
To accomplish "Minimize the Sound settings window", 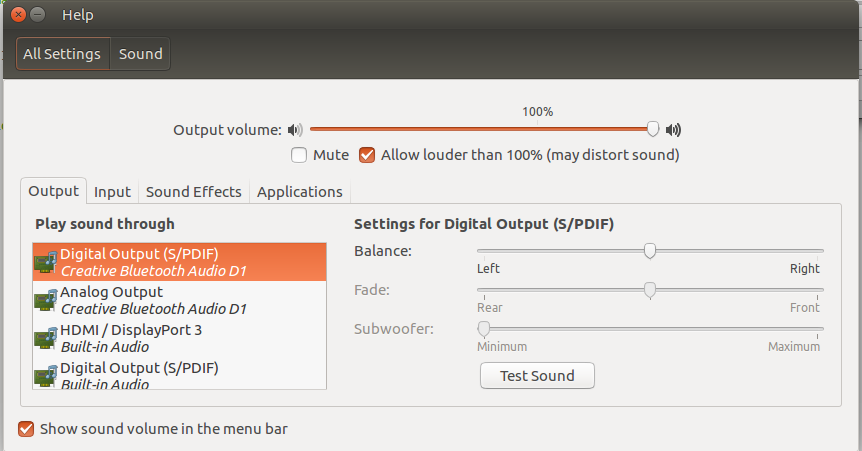I will click(37, 14).
